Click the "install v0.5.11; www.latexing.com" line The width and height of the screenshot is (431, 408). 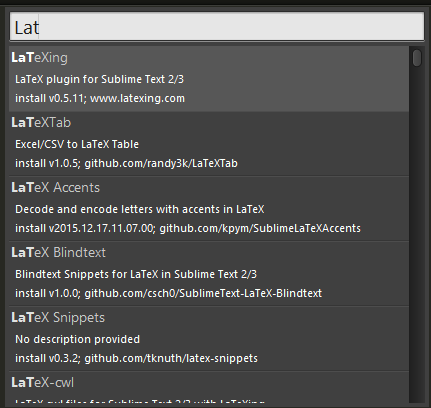[x=100, y=98]
